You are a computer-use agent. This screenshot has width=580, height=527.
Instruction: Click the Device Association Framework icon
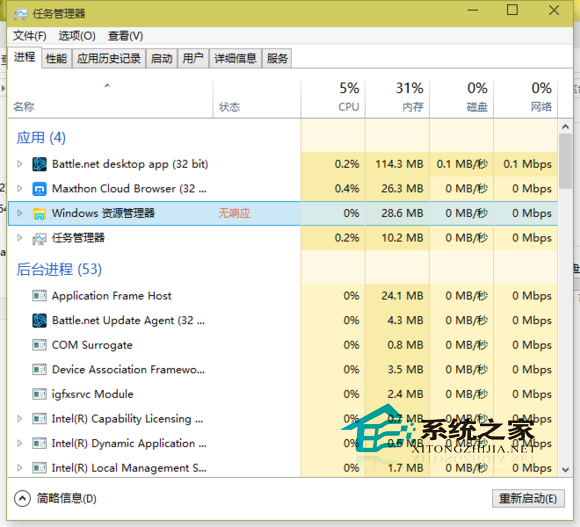(x=40, y=369)
